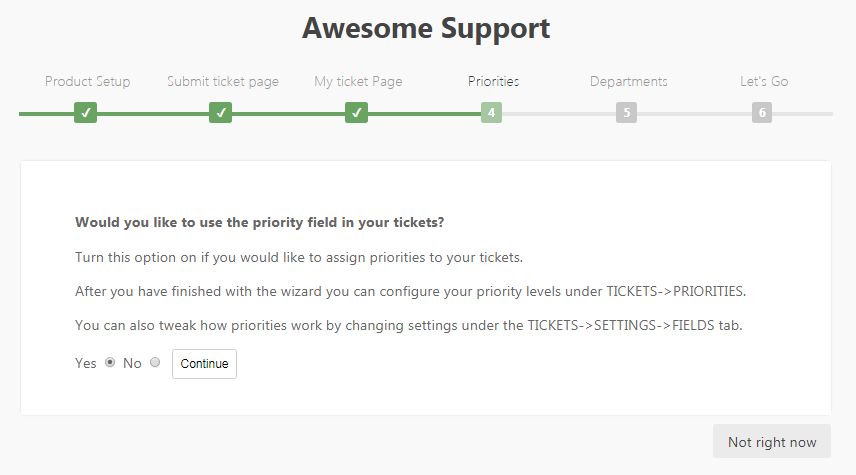
Task: Open the Departments step label
Action: point(628,82)
